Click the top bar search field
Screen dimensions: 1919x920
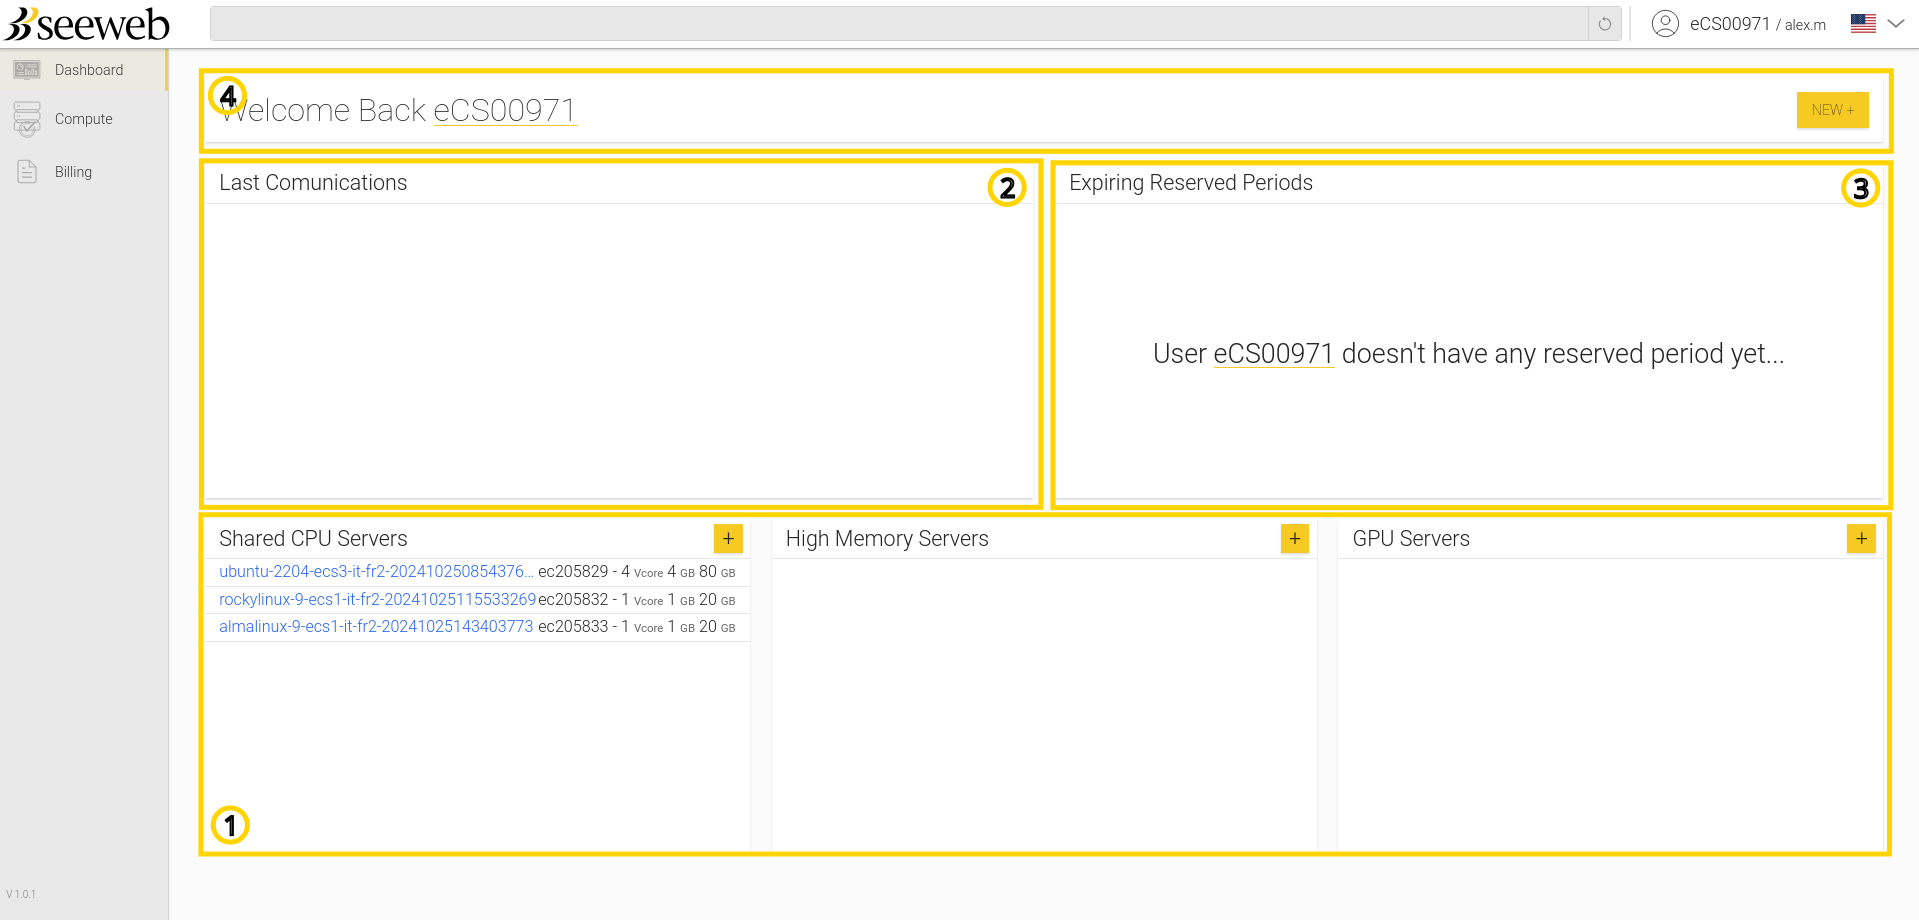[899, 24]
